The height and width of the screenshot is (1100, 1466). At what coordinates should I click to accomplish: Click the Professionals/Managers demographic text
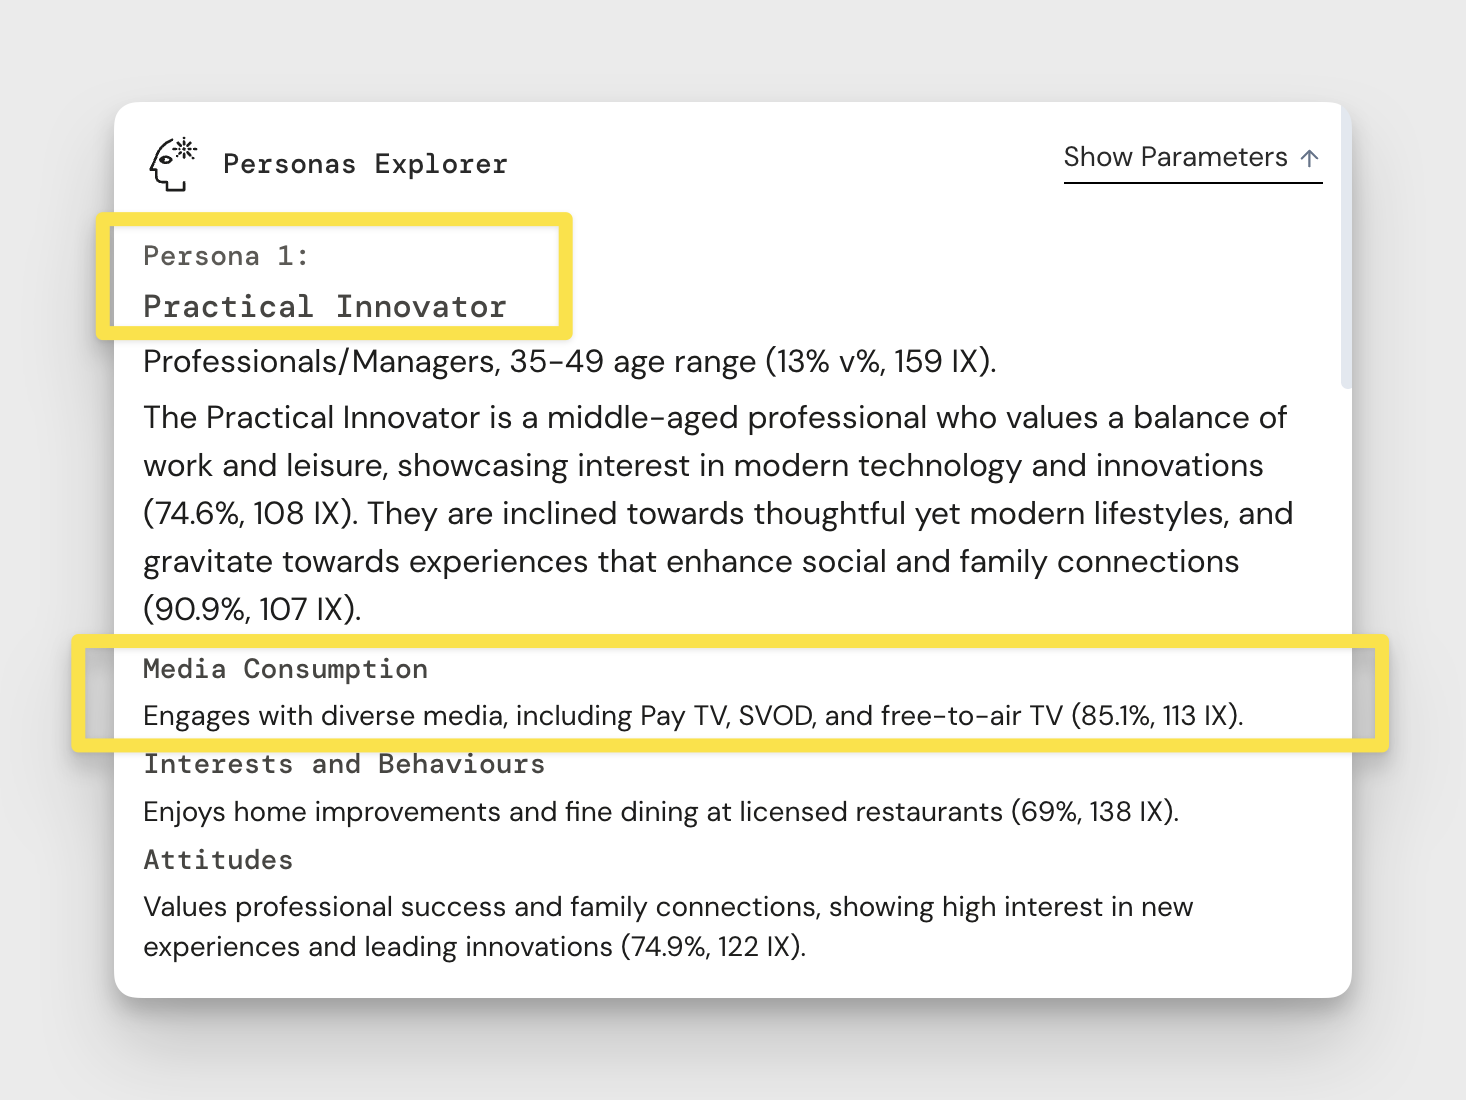coord(320,361)
